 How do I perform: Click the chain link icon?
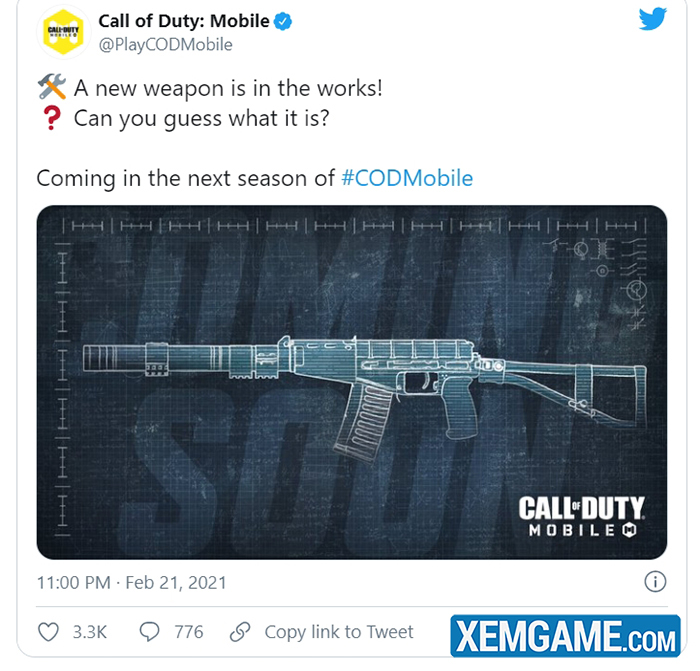pyautogui.click(x=240, y=632)
